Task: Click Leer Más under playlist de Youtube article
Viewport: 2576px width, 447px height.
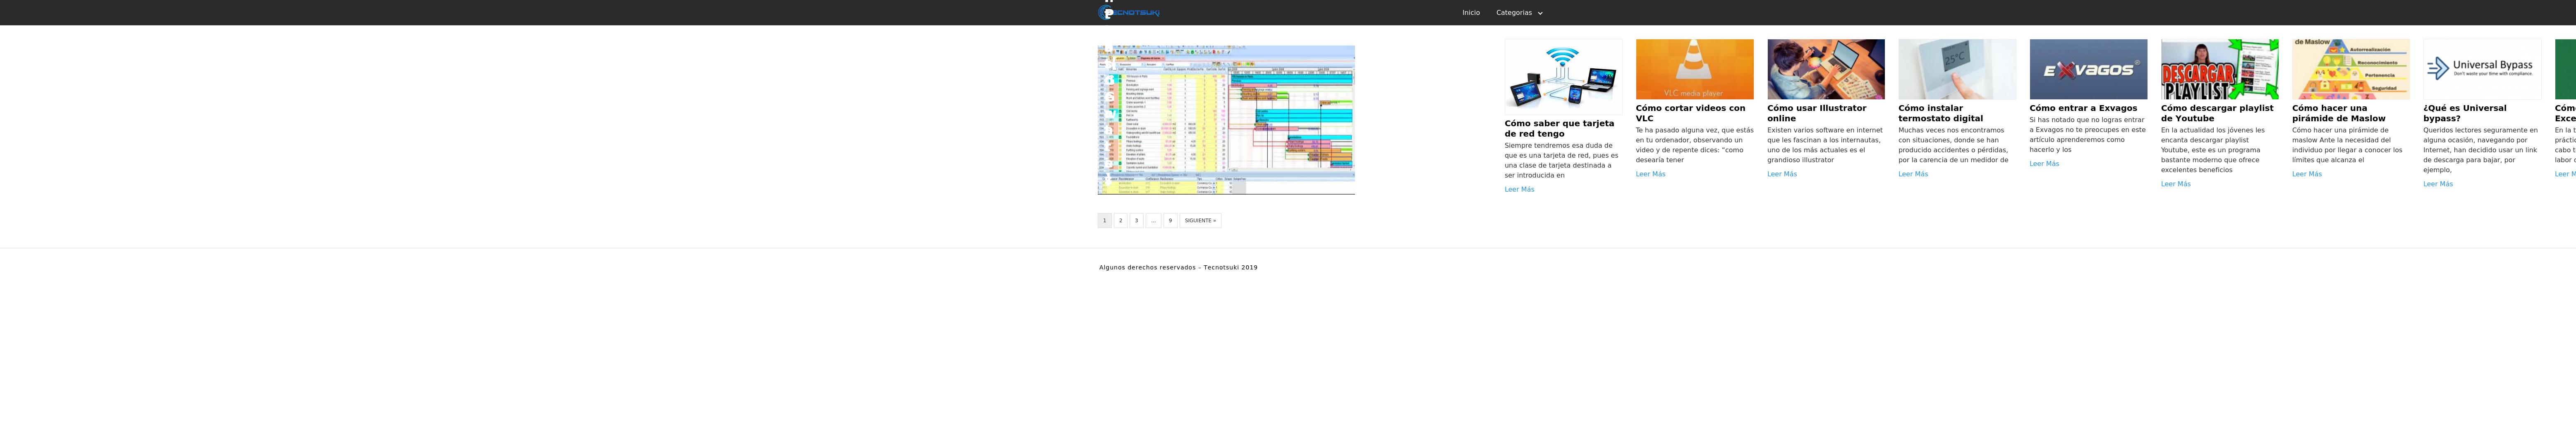Action: 2175,184
